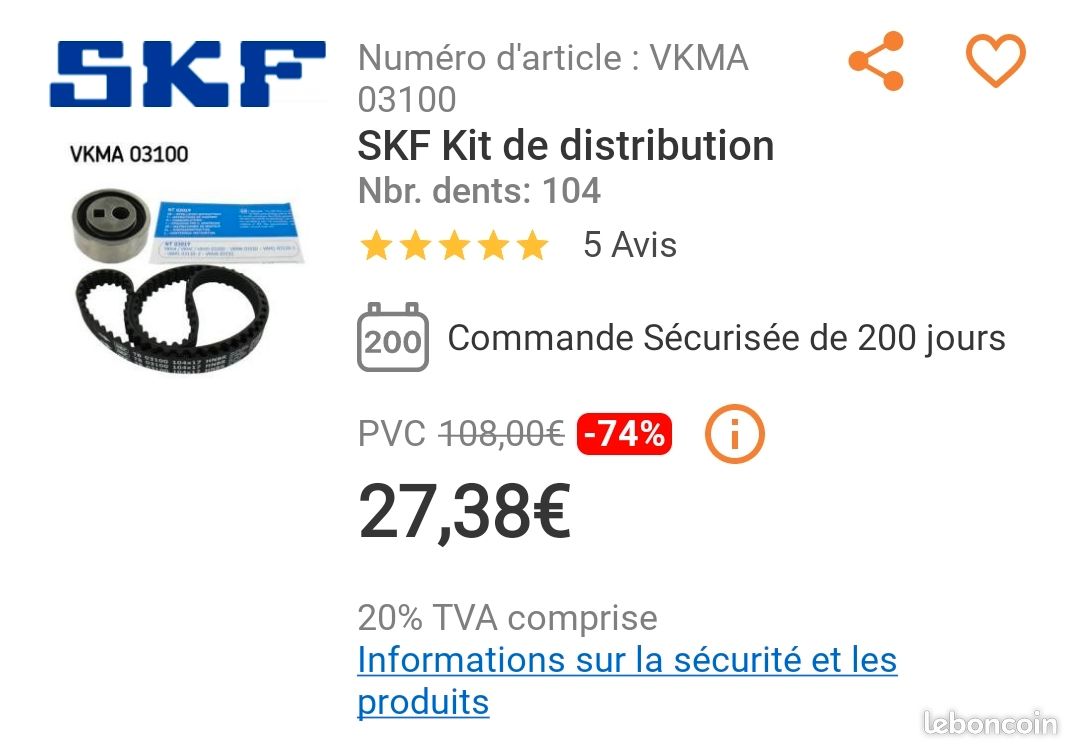The width and height of the screenshot is (1079, 753).
Task: Select the 'SKF Kit de distribution' title
Action: (566, 146)
